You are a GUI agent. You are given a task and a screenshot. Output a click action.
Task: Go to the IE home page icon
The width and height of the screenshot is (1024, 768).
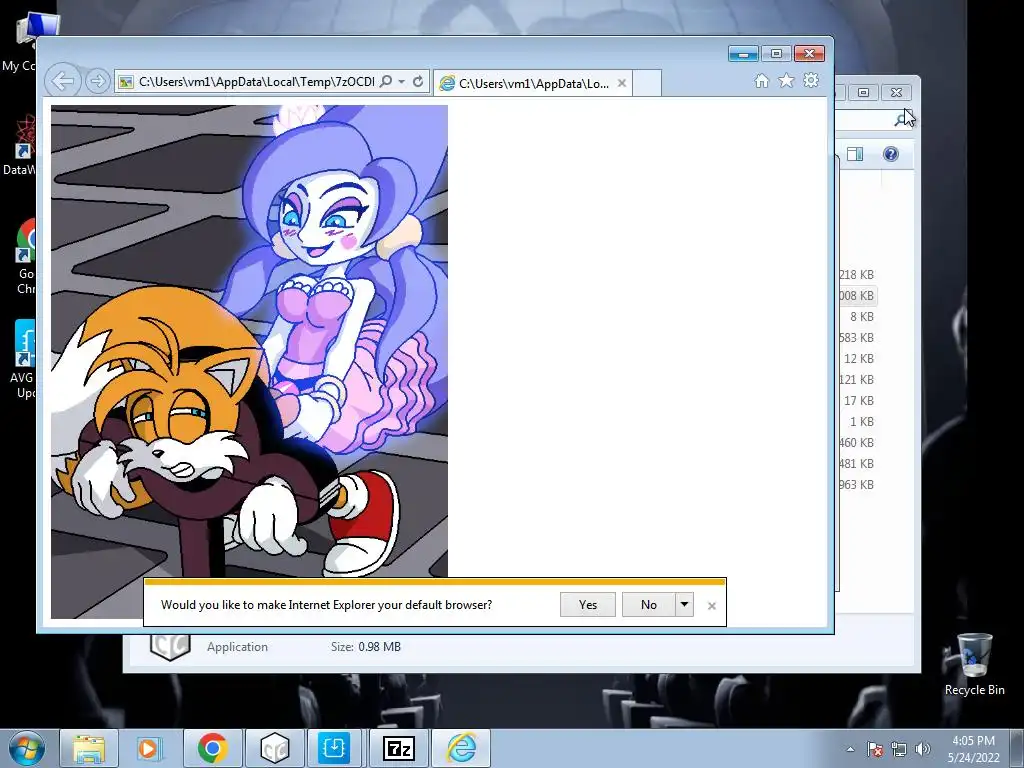(x=761, y=81)
